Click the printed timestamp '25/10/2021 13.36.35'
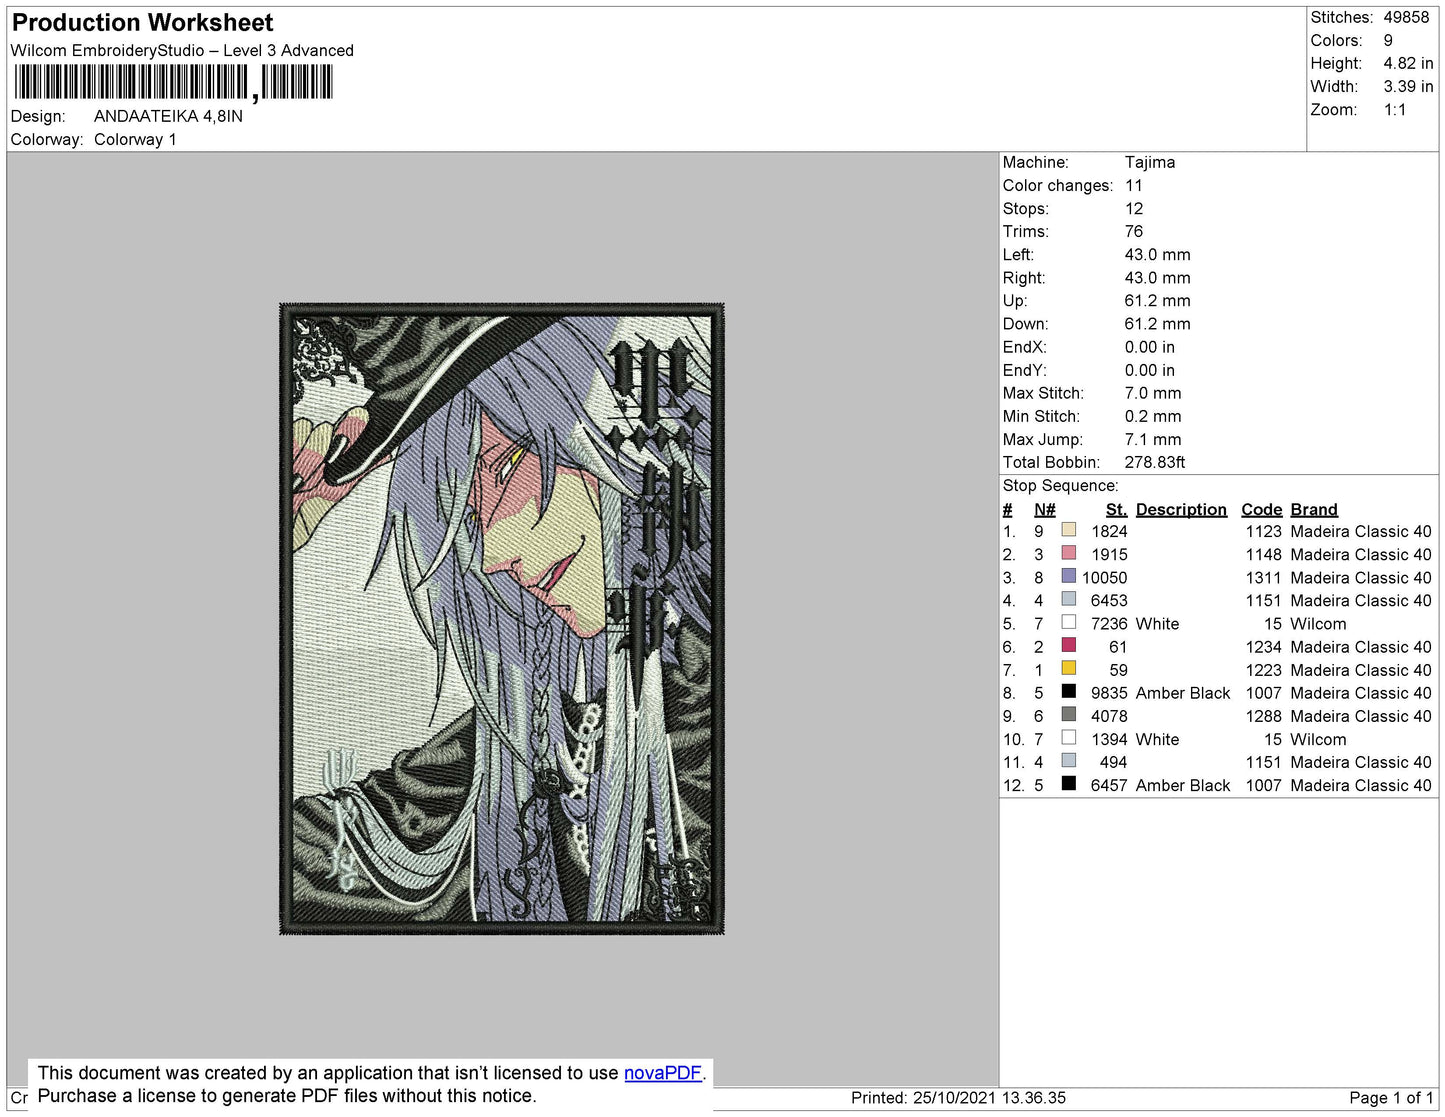 989,1097
